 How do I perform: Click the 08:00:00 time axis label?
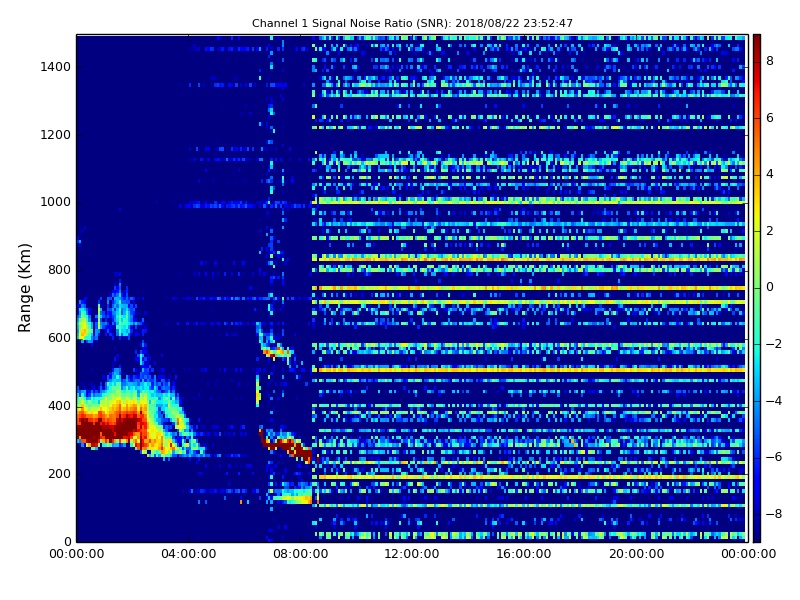[301, 554]
